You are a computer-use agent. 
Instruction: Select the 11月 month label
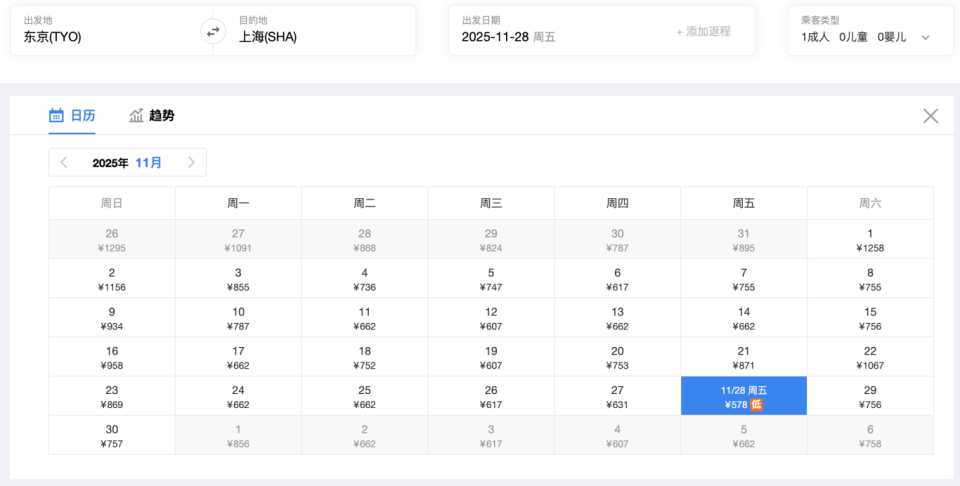coord(149,162)
